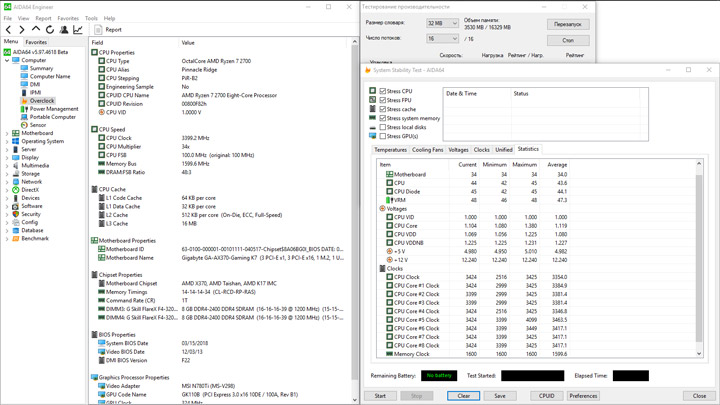The image size is (720, 405).
Task: Click the BIOS Properties section icon
Action: 94,334
